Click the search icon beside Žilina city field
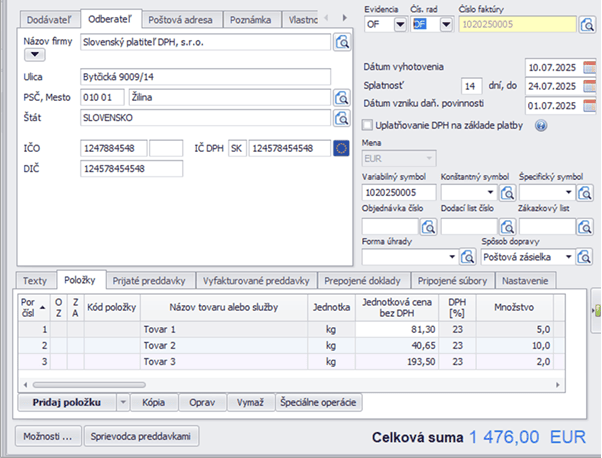This screenshot has height=458, width=602. (x=342, y=97)
